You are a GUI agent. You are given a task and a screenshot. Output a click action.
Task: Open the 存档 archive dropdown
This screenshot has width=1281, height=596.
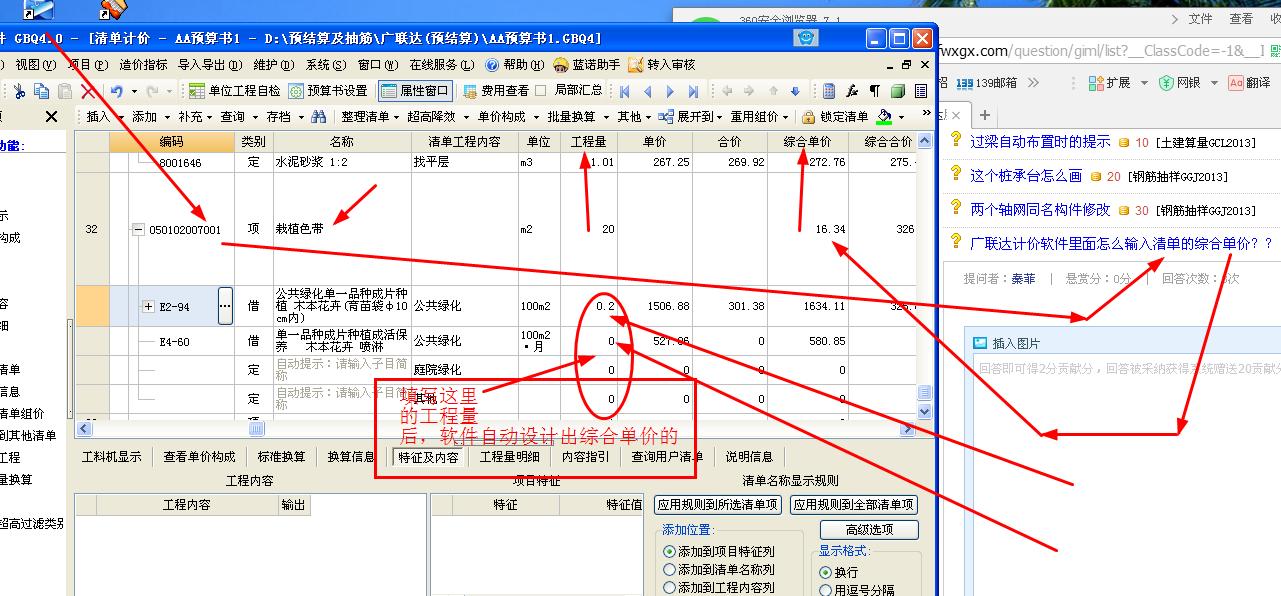(x=284, y=117)
